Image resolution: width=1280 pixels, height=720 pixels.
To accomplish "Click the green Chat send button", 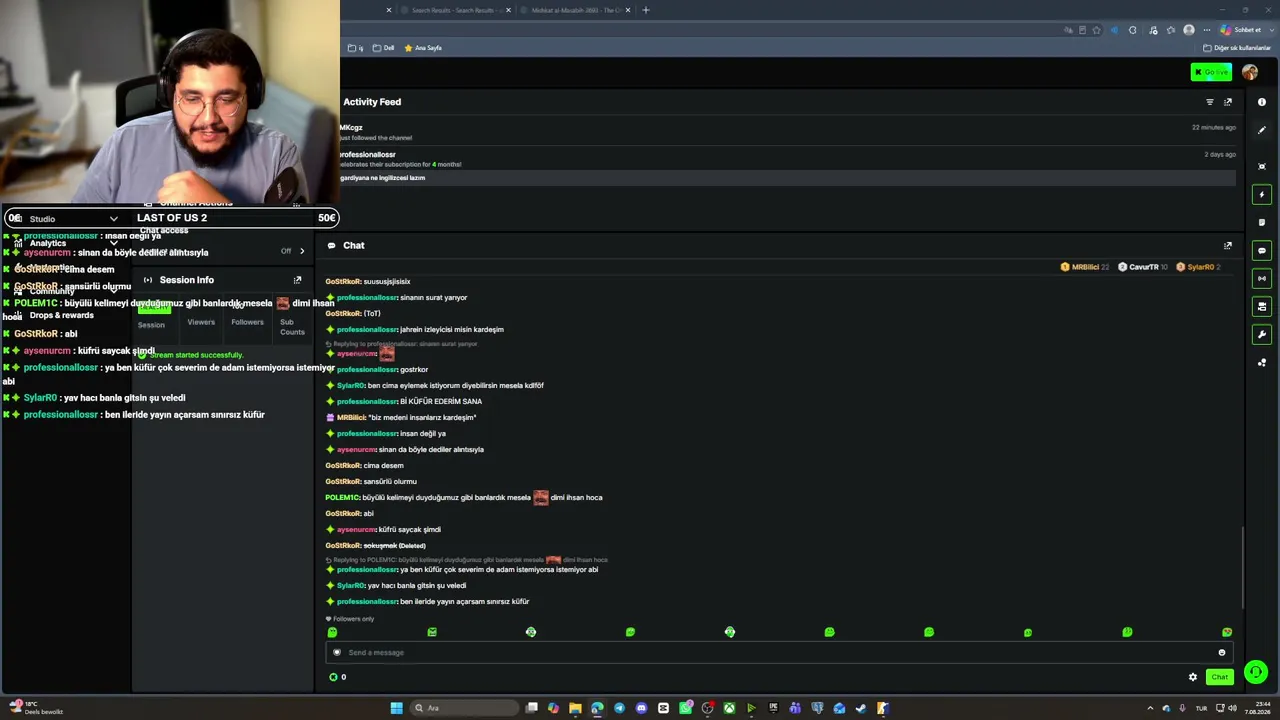I will pyautogui.click(x=1220, y=677).
